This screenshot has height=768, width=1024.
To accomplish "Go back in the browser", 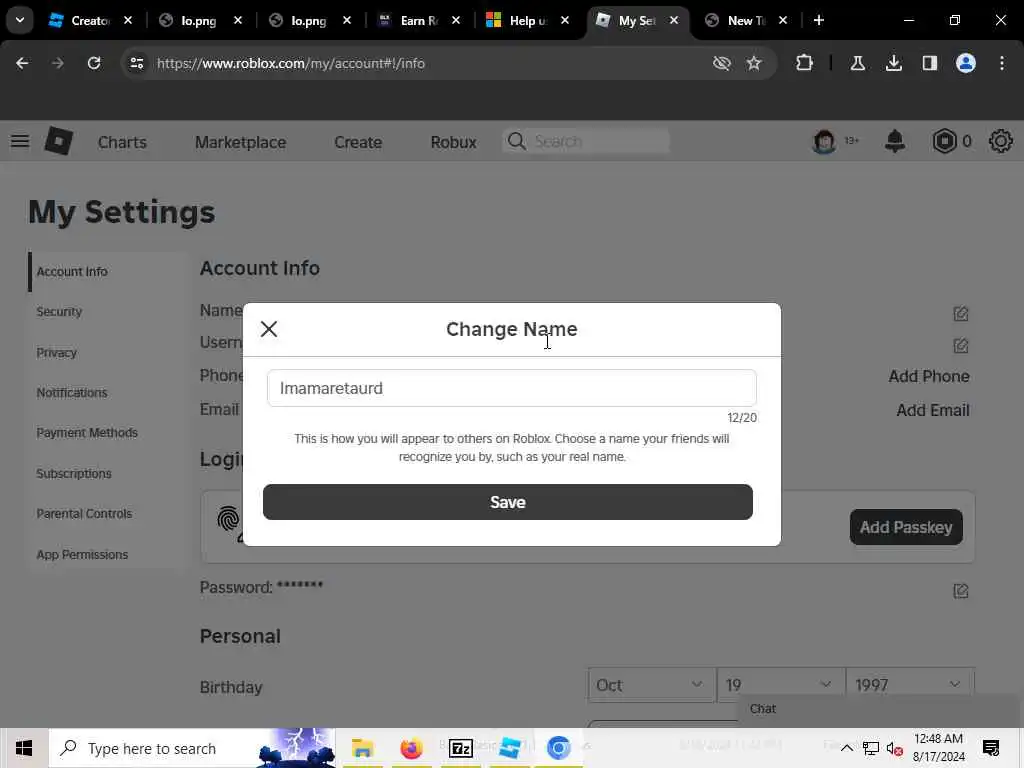I will [22, 63].
